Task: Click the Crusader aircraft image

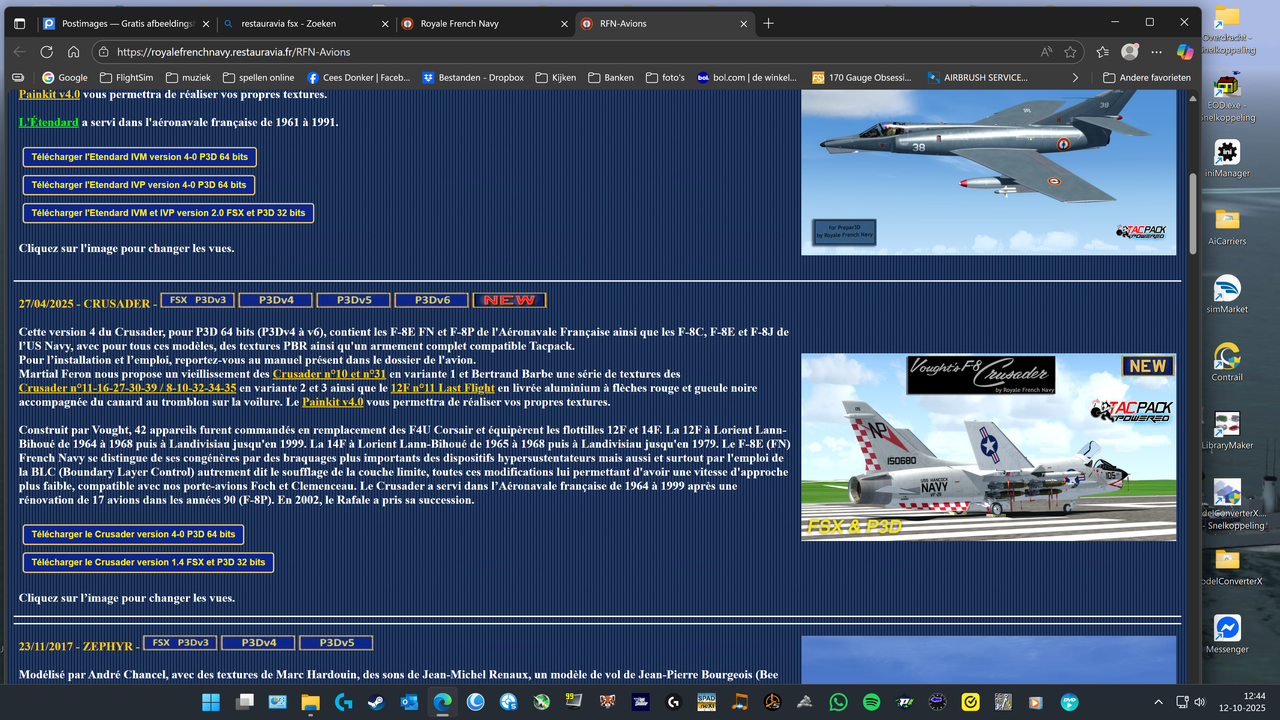Action: 988,447
